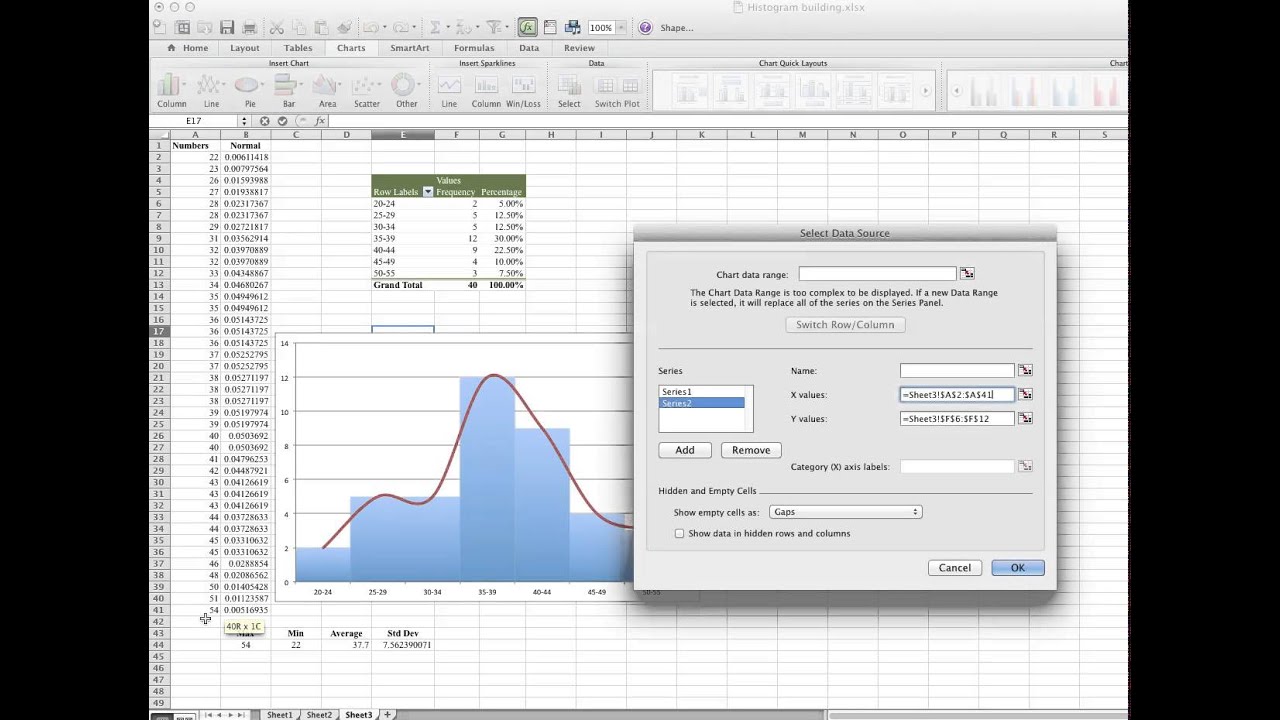Open the Row Labels filter dropdown in pivot table
1280x720 pixels.
[x=427, y=192]
